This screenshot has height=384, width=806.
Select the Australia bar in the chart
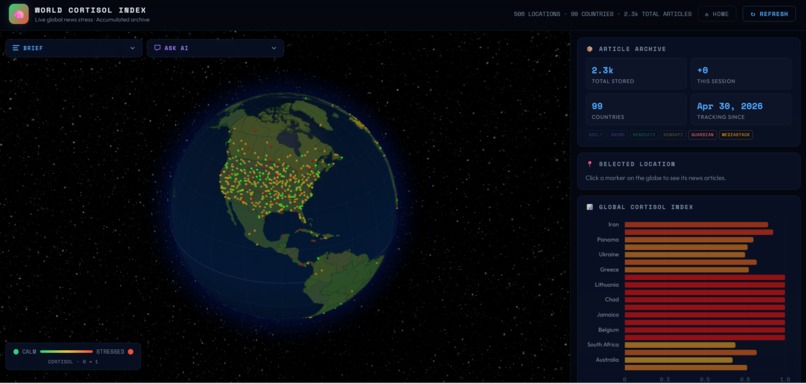[x=679, y=360]
